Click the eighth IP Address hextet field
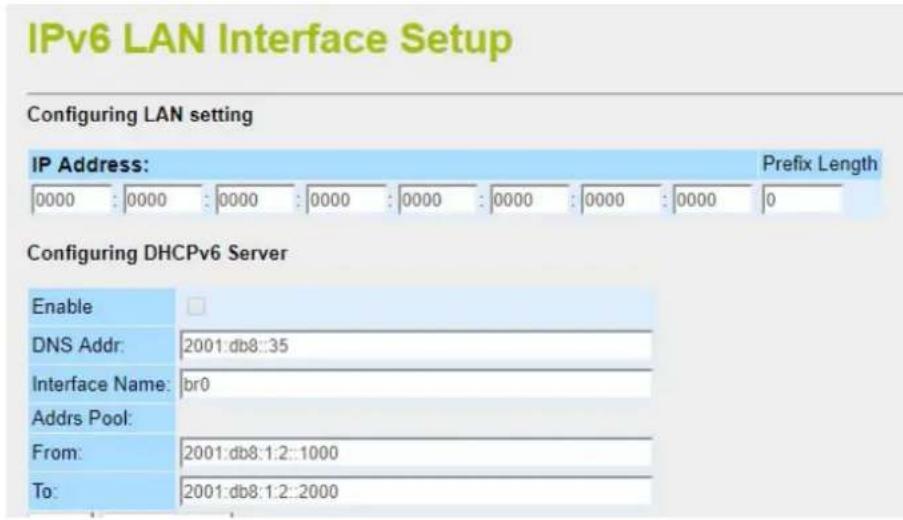Screen dimensions: 903x520 pos(712,200)
